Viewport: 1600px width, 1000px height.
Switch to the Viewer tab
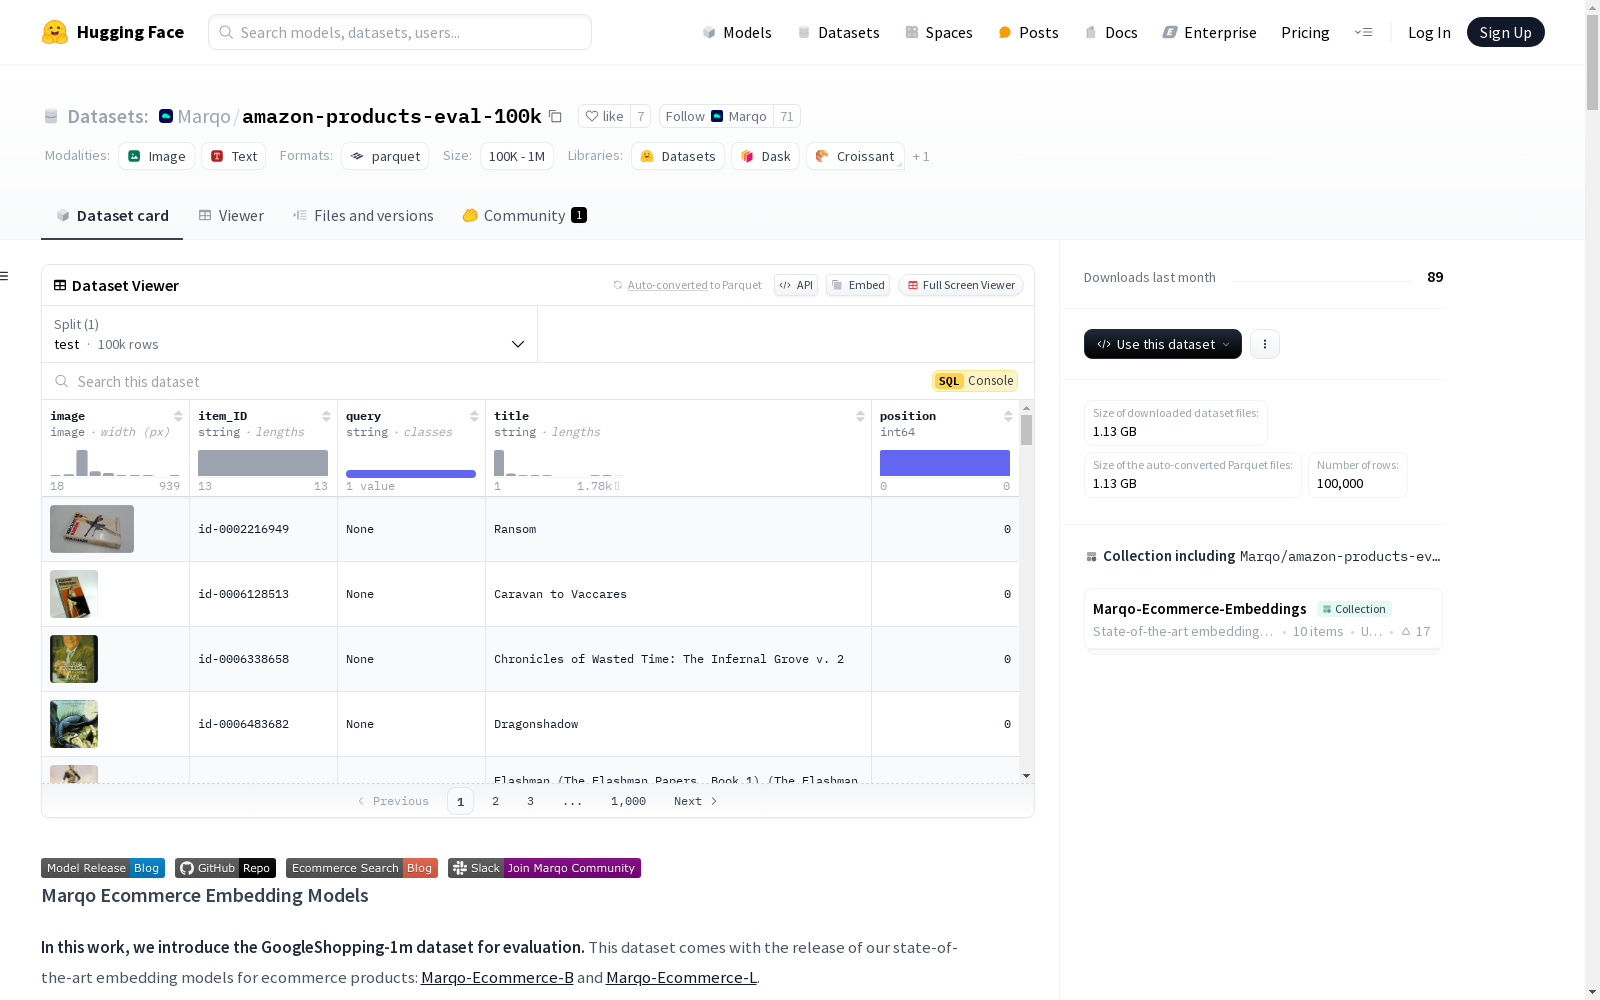tap(231, 216)
